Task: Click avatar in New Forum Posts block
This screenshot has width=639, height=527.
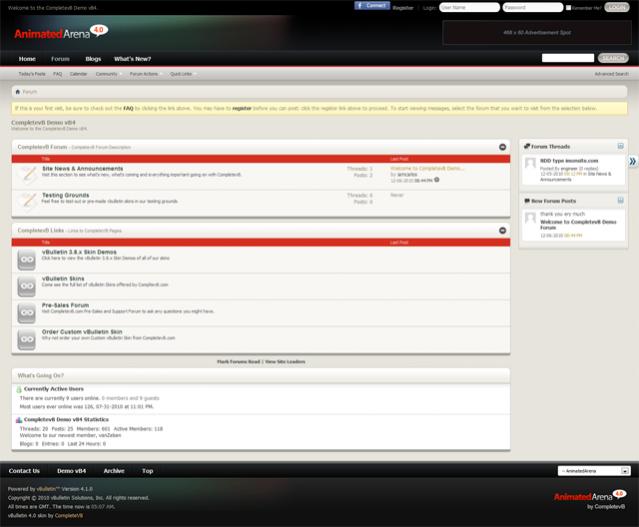Action: (x=530, y=218)
